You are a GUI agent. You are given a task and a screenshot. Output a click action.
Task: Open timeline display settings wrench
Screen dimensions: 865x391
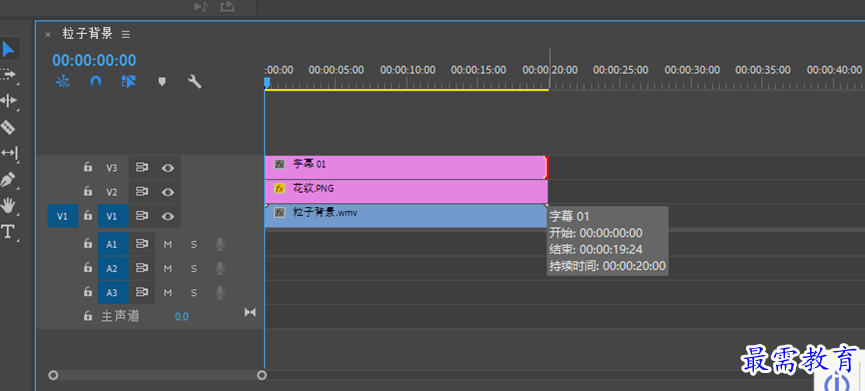coord(194,82)
